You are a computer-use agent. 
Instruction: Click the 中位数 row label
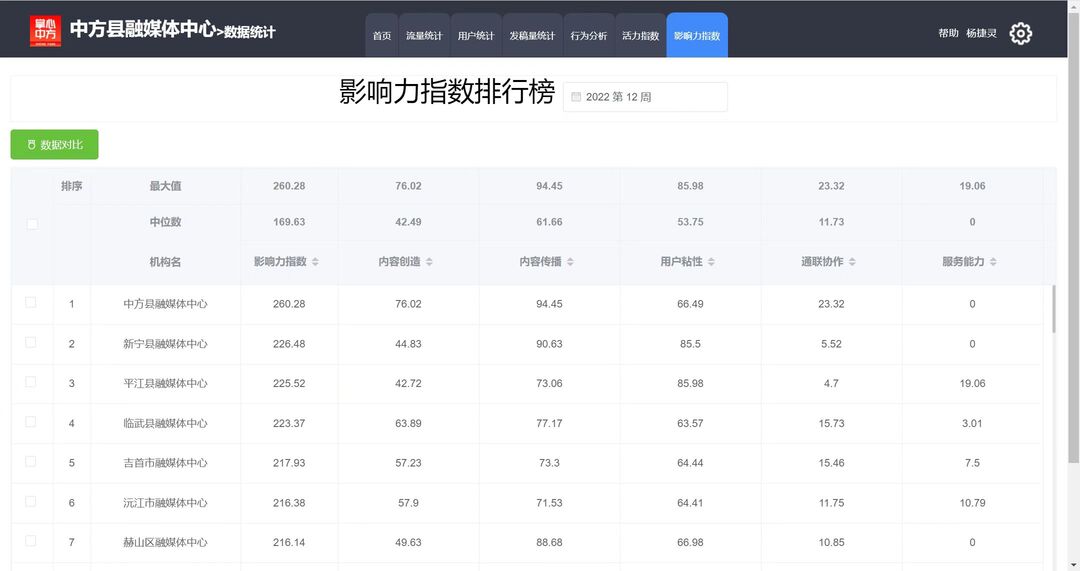165,222
